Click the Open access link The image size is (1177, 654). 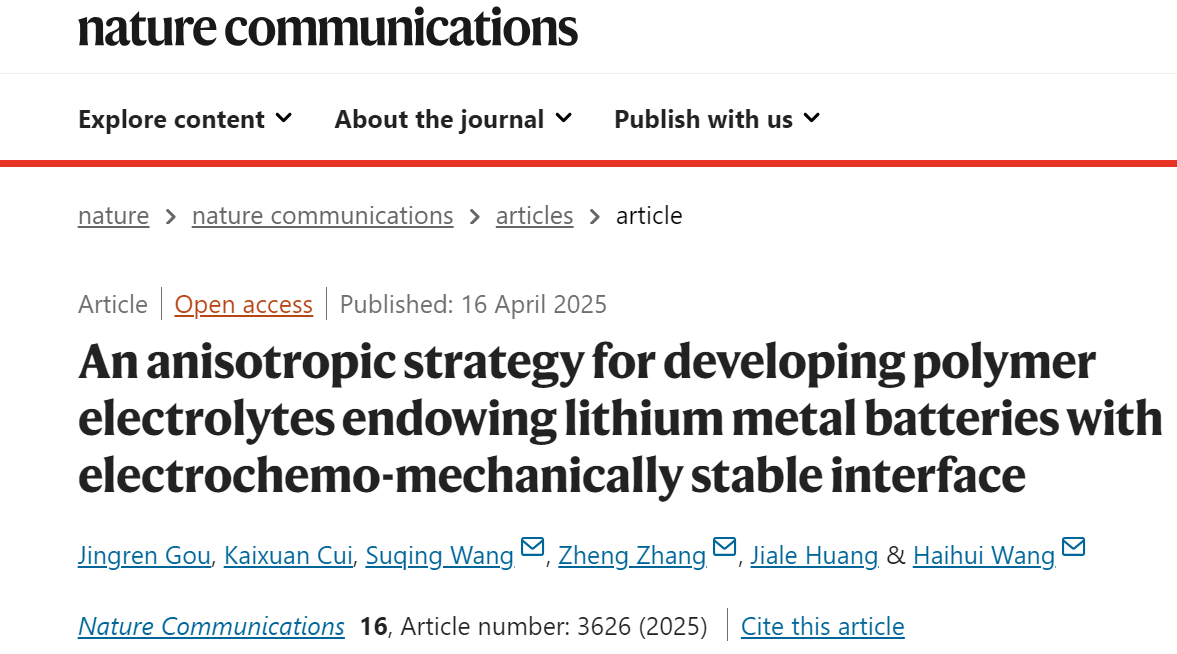coord(244,305)
